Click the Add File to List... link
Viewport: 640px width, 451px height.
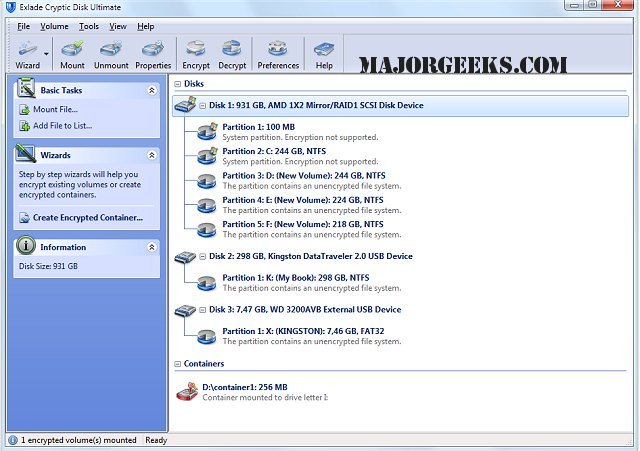pyautogui.click(x=62, y=126)
